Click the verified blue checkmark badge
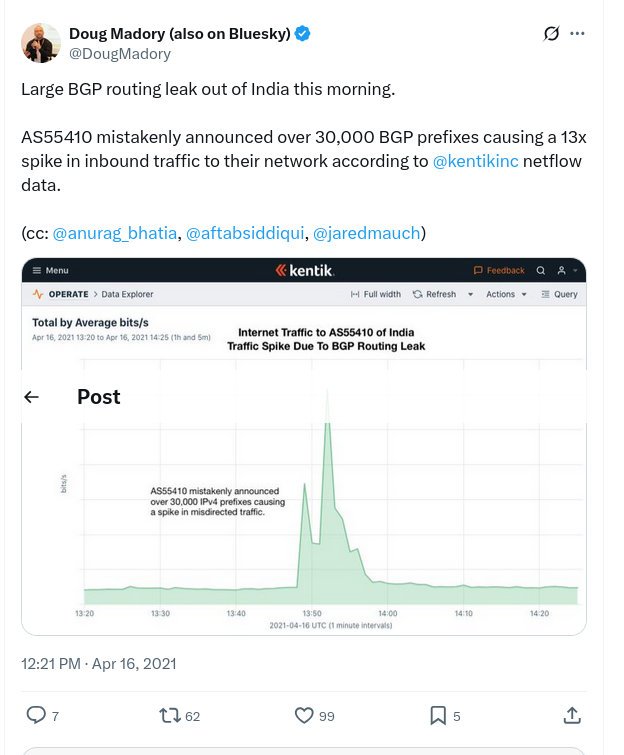 [302, 34]
